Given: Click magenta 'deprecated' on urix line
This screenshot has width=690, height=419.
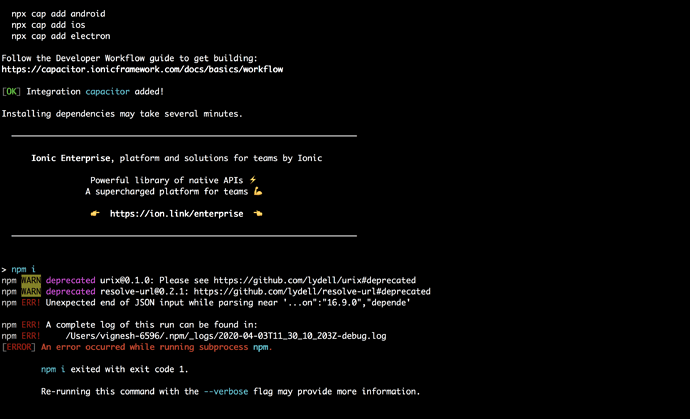Looking at the screenshot, I should 70,280.
